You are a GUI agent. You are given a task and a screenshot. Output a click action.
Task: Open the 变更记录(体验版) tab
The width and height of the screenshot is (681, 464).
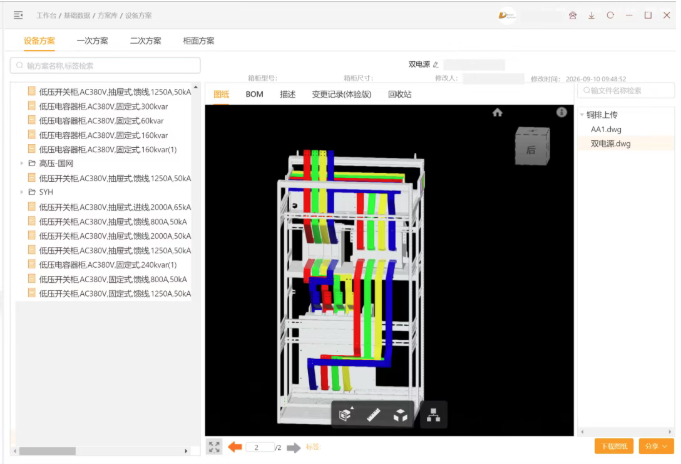(x=341, y=94)
